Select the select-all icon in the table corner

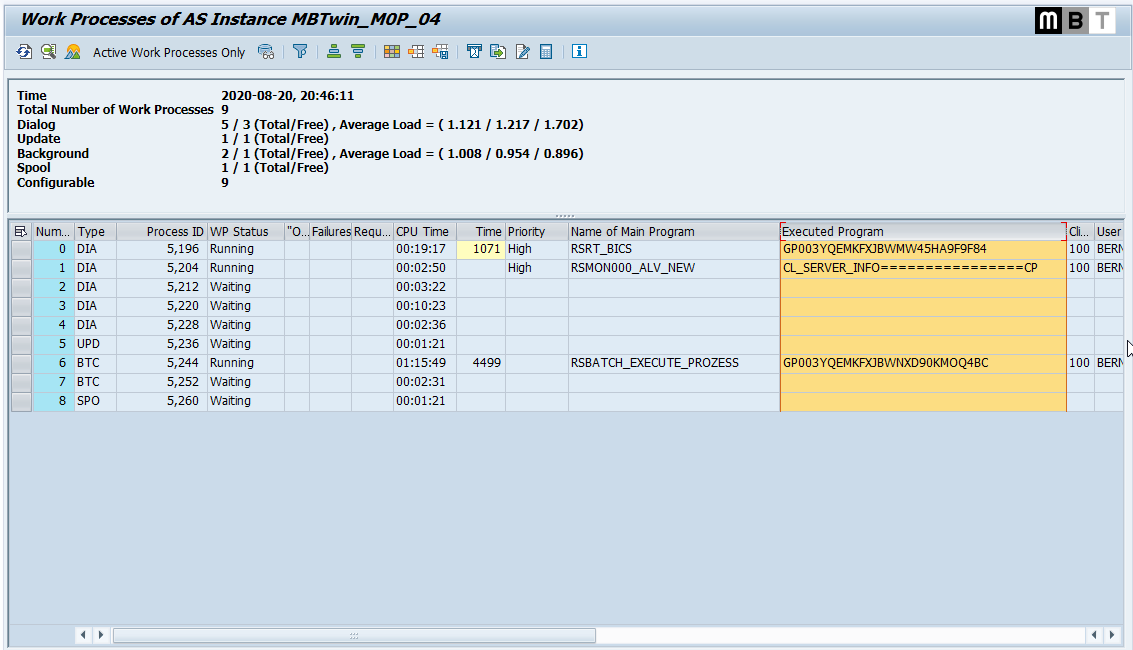point(20,231)
